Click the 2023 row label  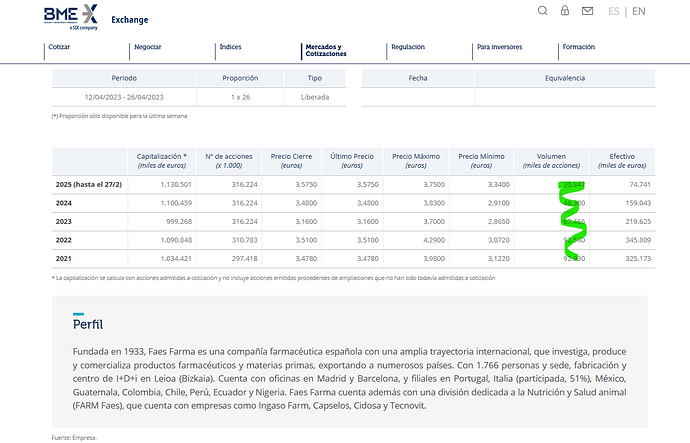[63, 222]
